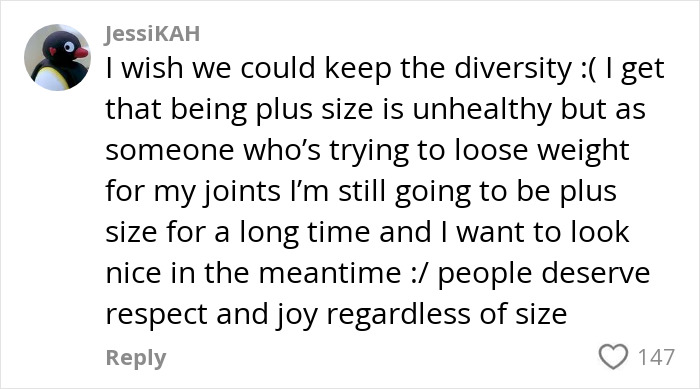700x389 pixels.
Task: Open the Pingu penguin avatar picture
Action: tap(58, 57)
